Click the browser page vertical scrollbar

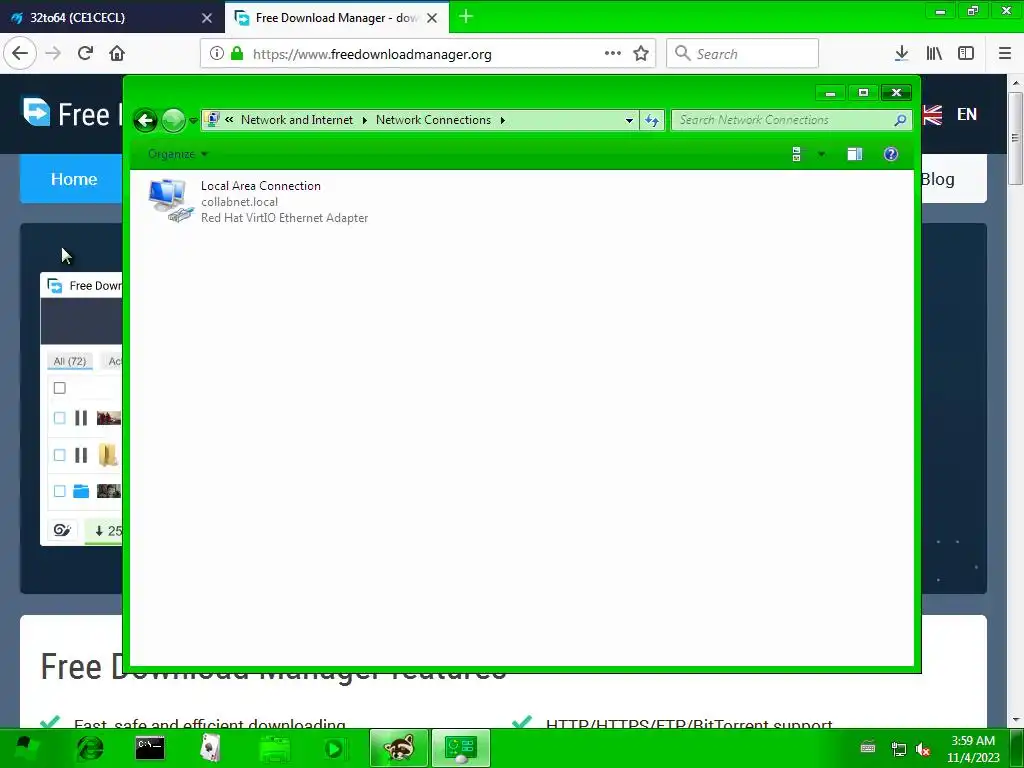[x=1016, y=138]
